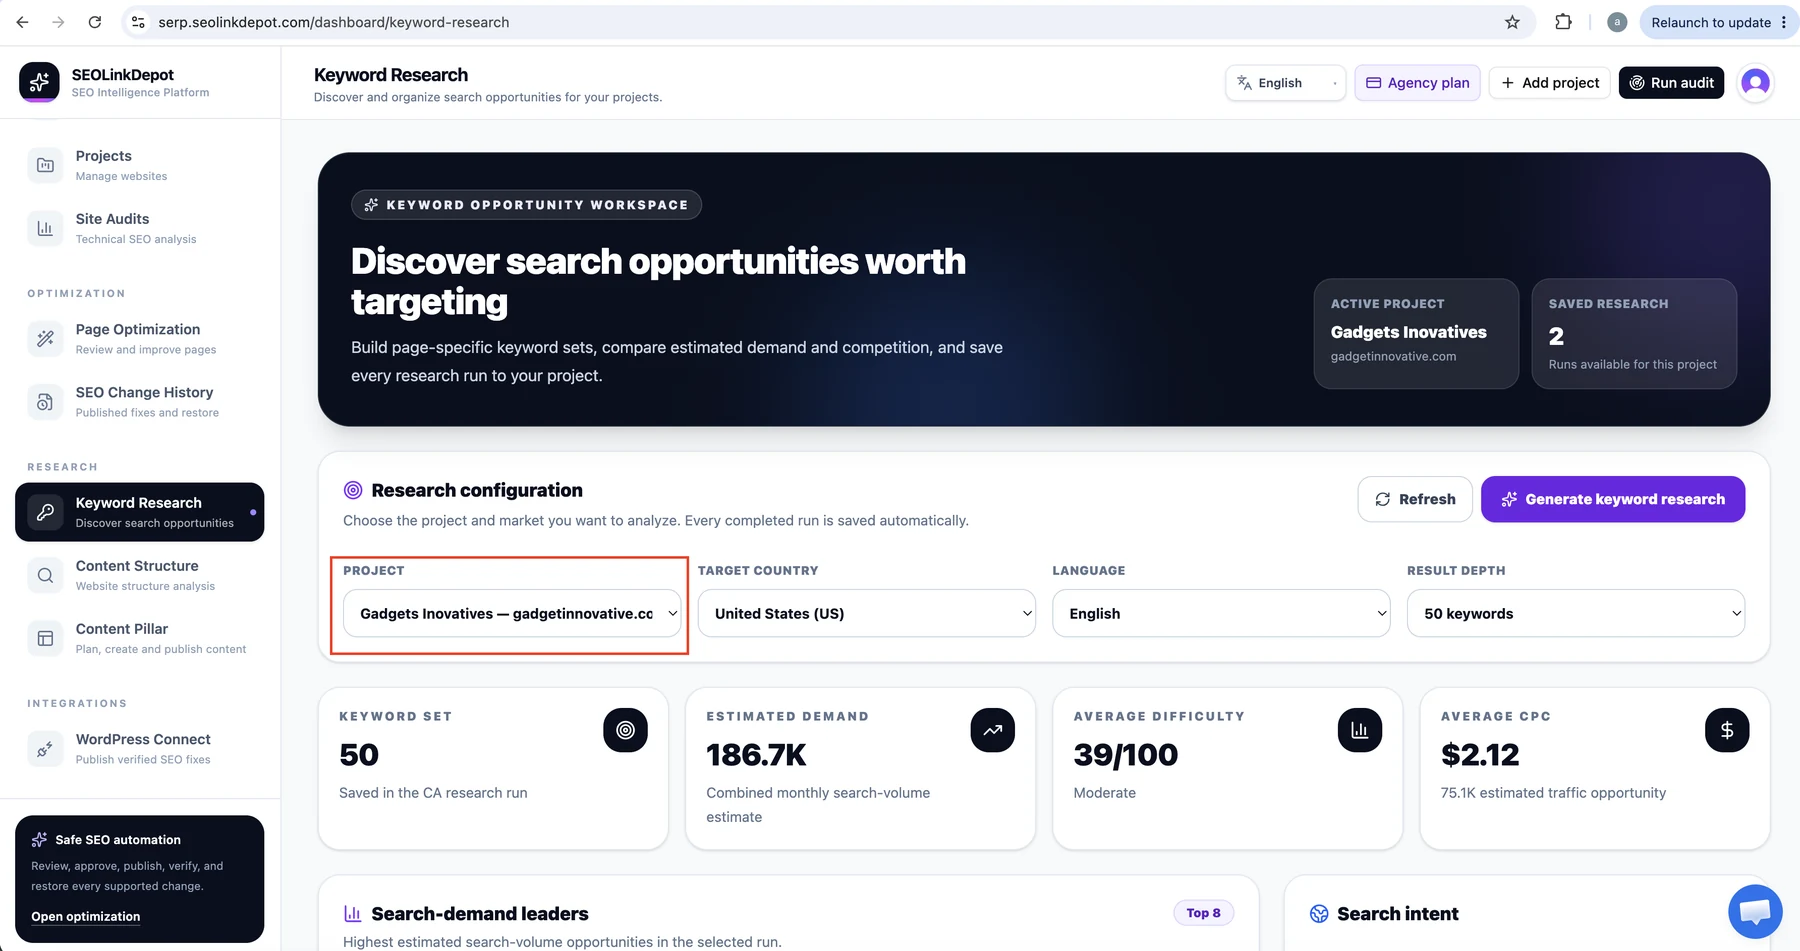This screenshot has height=951, width=1800.
Task: Click the Refresh button
Action: [x=1415, y=499]
